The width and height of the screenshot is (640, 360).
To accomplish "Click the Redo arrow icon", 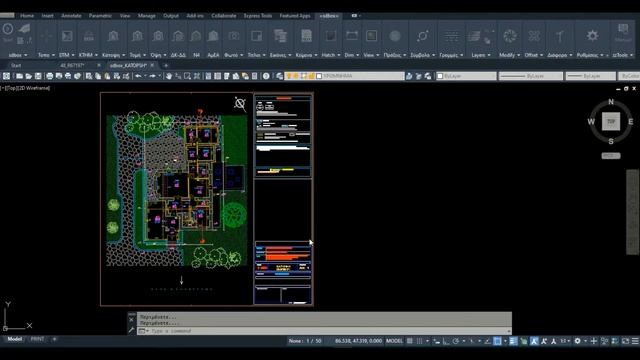I will (153, 76).
